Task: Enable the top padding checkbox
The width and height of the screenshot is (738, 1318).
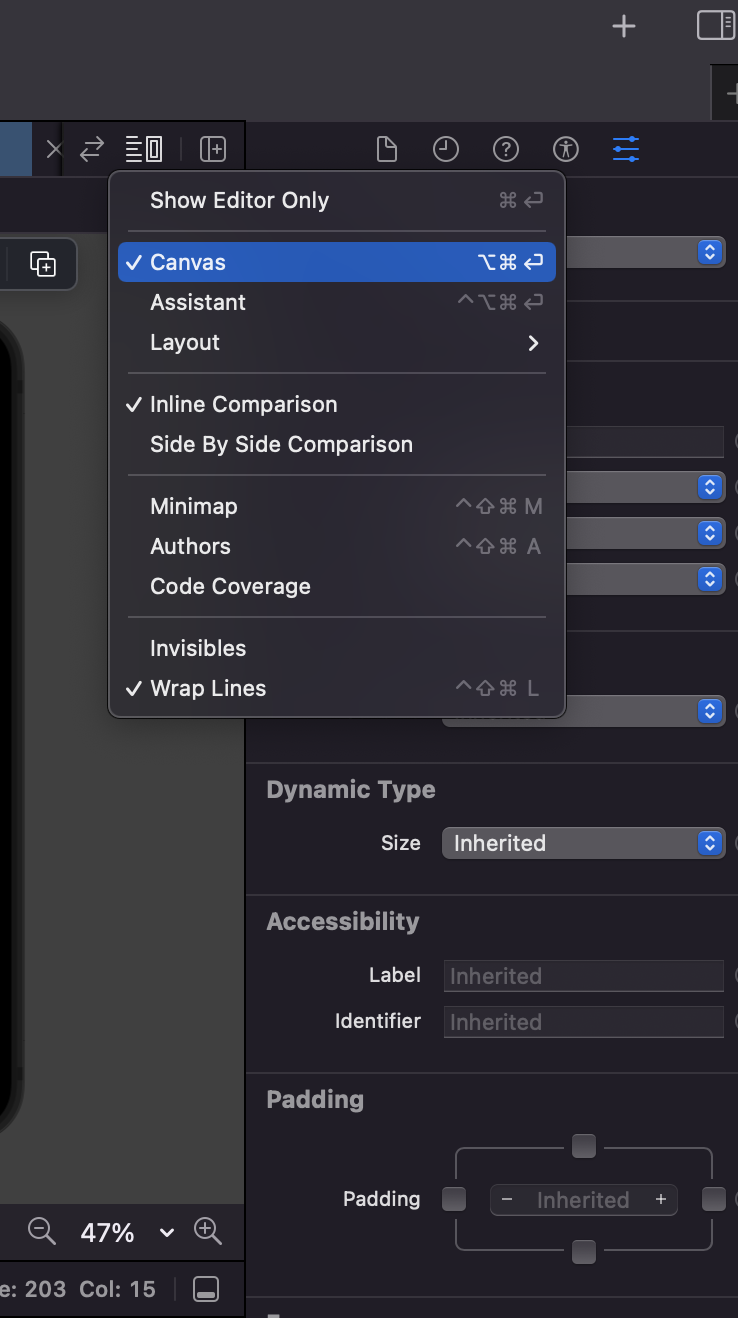Action: [584, 1147]
